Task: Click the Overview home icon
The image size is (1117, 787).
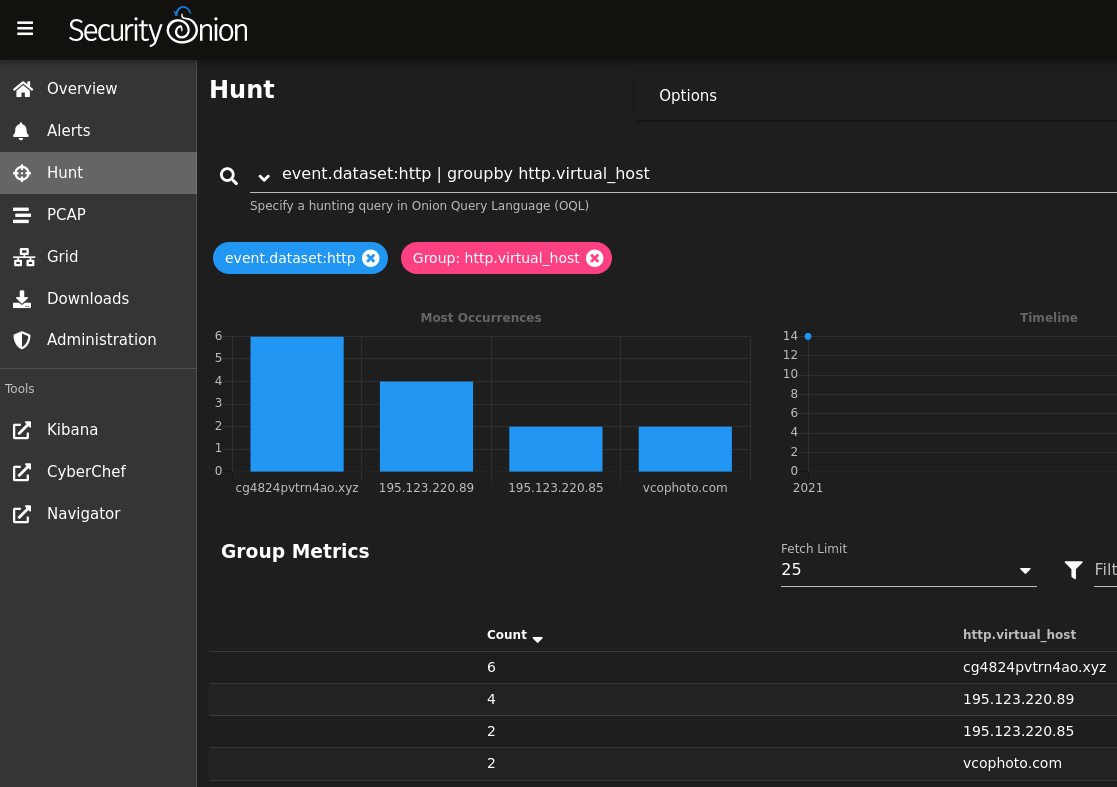Action: [23, 88]
